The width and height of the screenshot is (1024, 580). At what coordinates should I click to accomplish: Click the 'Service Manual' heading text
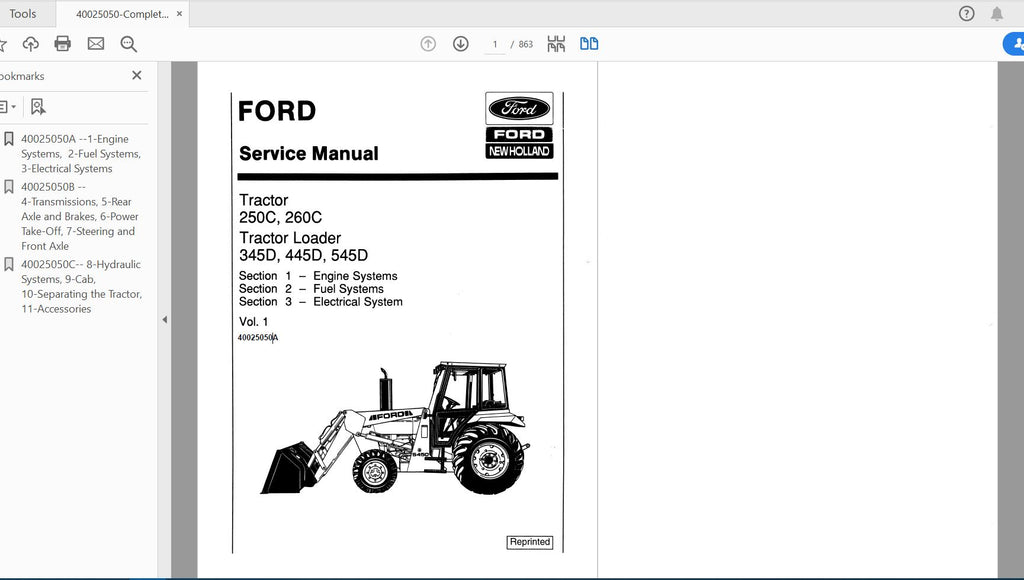click(x=308, y=153)
